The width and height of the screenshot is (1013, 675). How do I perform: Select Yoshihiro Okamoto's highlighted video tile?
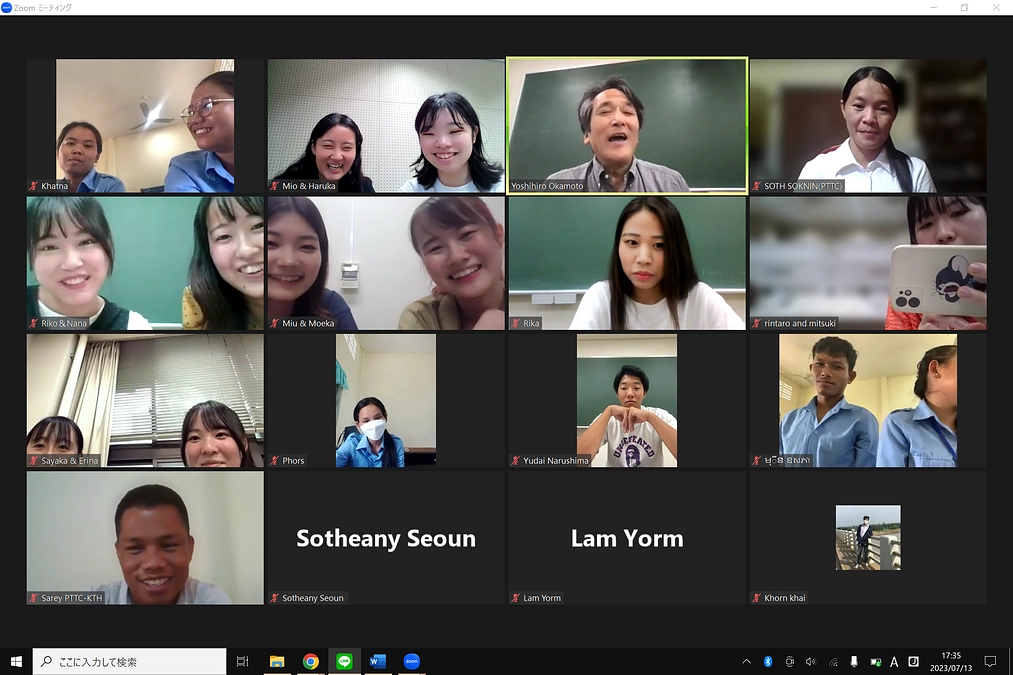(x=627, y=125)
